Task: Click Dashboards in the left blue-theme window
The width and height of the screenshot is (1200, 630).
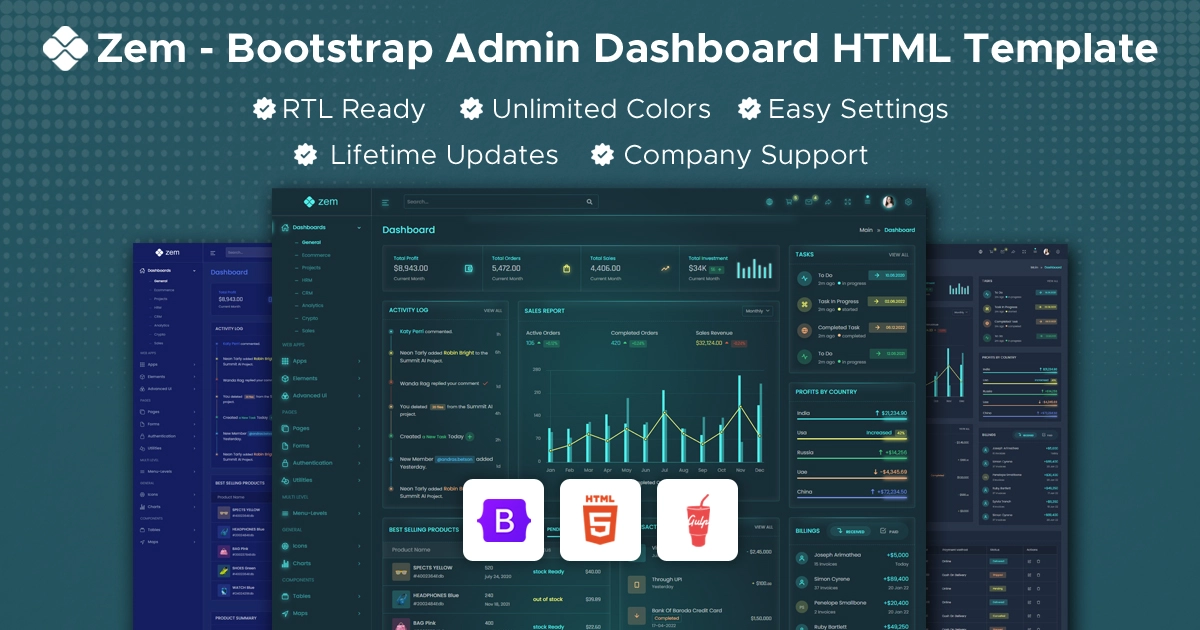Action: 158,271
